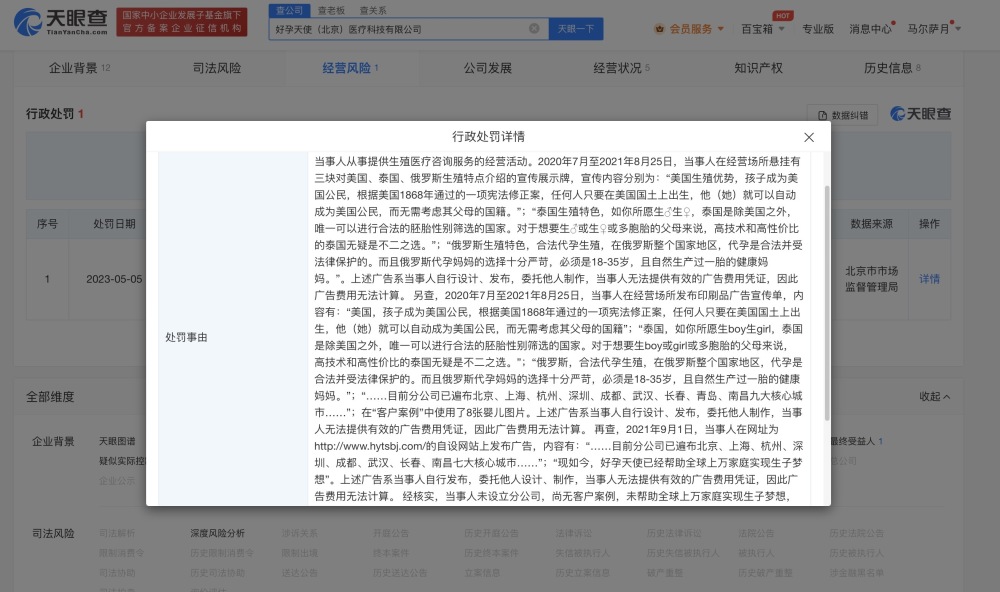Click the HOT badge above 百宝箱

point(782,15)
